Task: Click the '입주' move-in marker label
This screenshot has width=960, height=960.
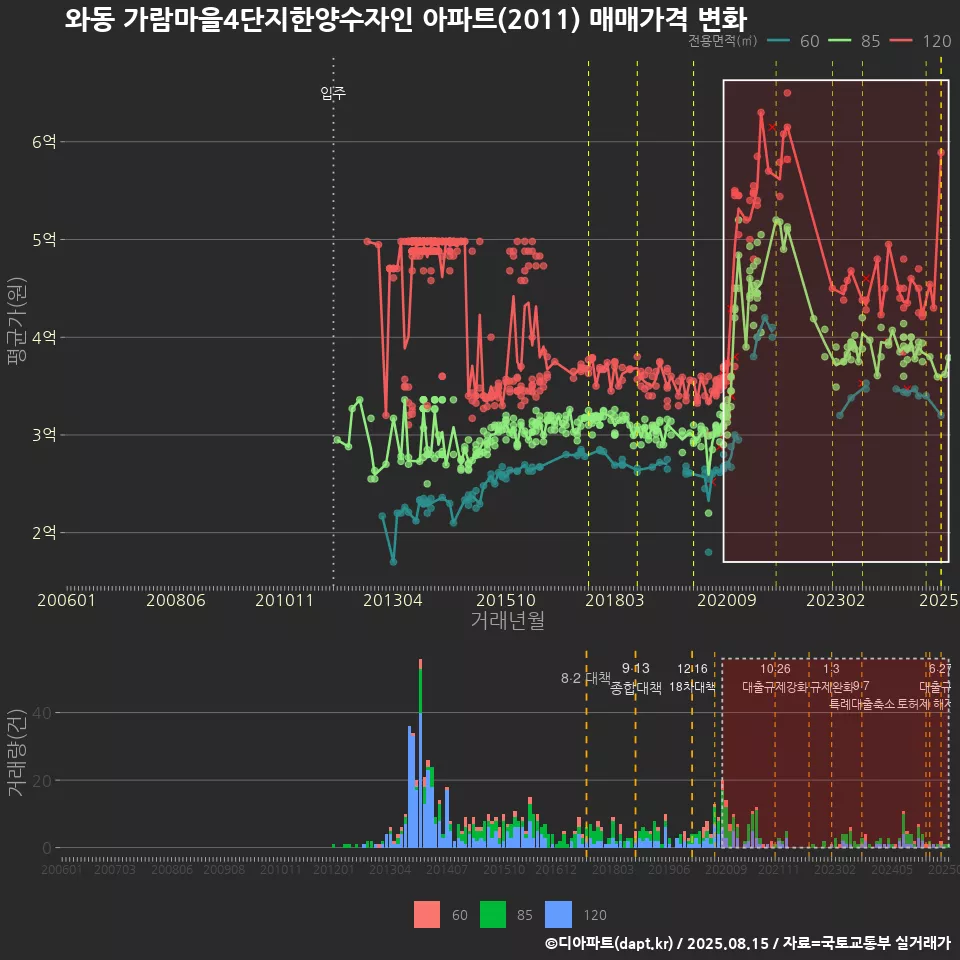Action: point(333,93)
